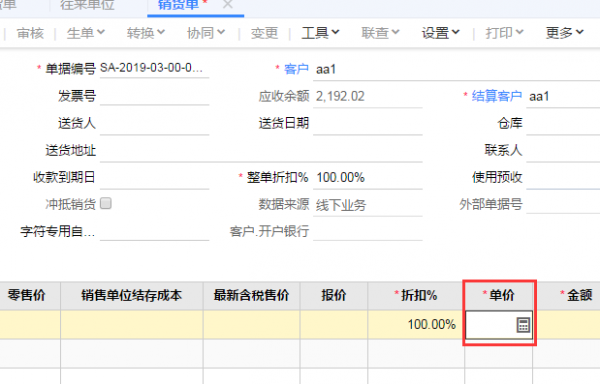600x384 pixels.
Task: Click the 外部单据号 input field
Action: click(563, 204)
